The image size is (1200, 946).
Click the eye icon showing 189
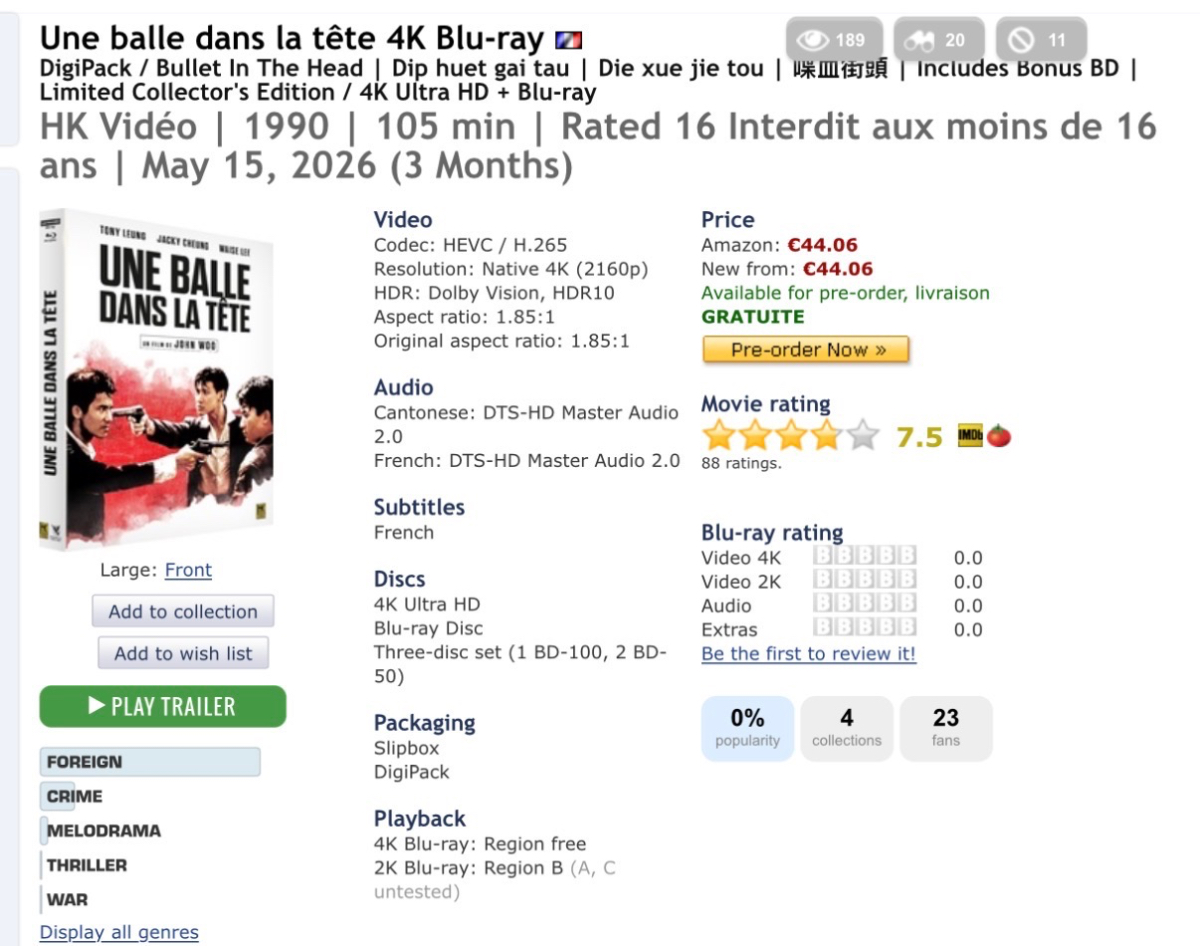[x=813, y=41]
